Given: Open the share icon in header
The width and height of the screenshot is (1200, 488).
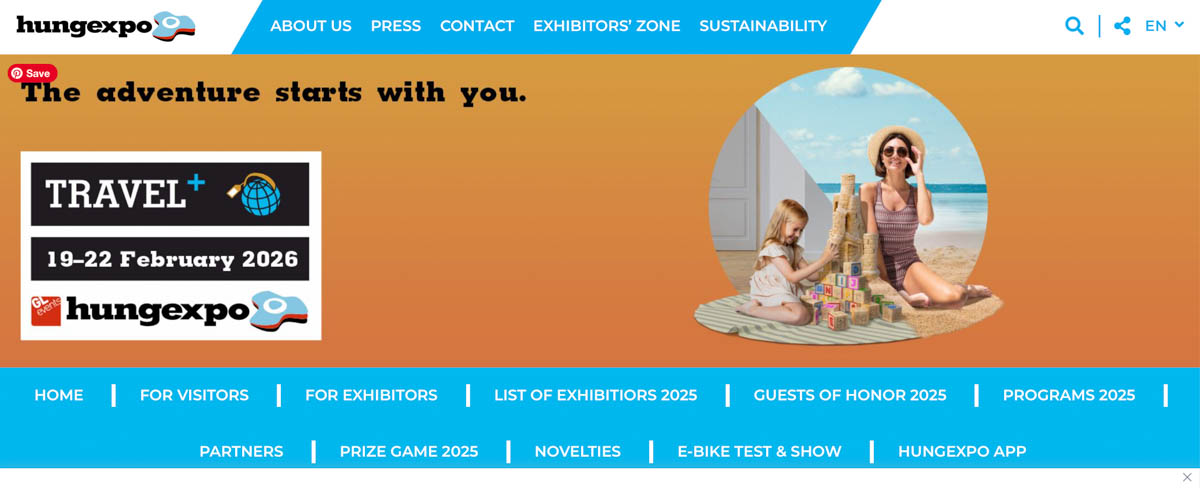Looking at the screenshot, I should pos(1122,26).
